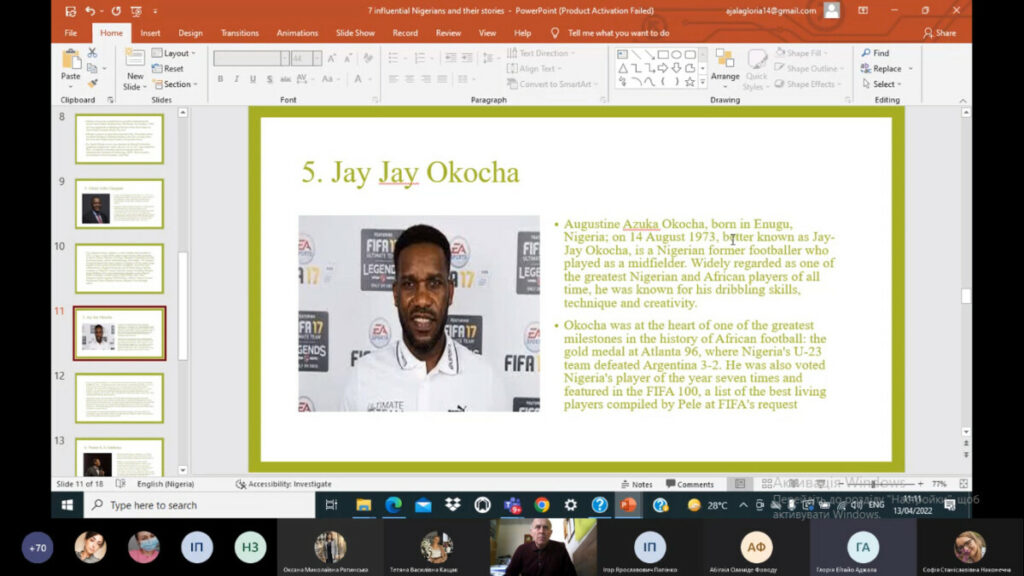The image size is (1024, 576).
Task: Click the Share button
Action: (939, 33)
